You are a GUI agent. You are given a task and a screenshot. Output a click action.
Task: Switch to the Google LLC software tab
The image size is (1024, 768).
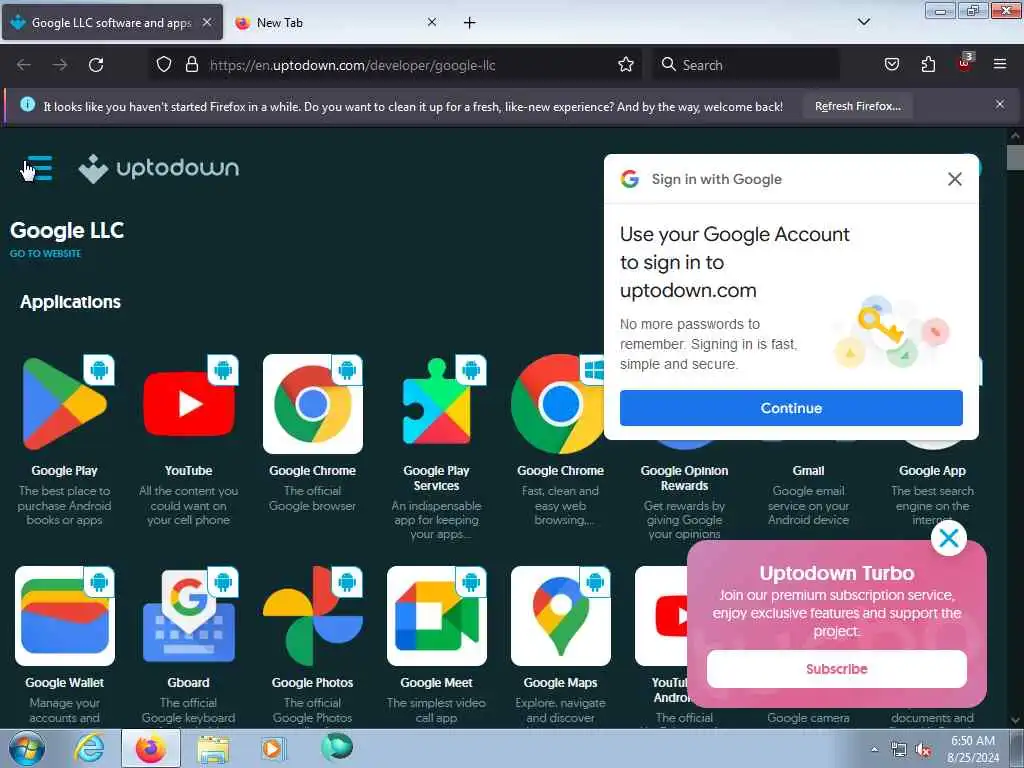(112, 22)
